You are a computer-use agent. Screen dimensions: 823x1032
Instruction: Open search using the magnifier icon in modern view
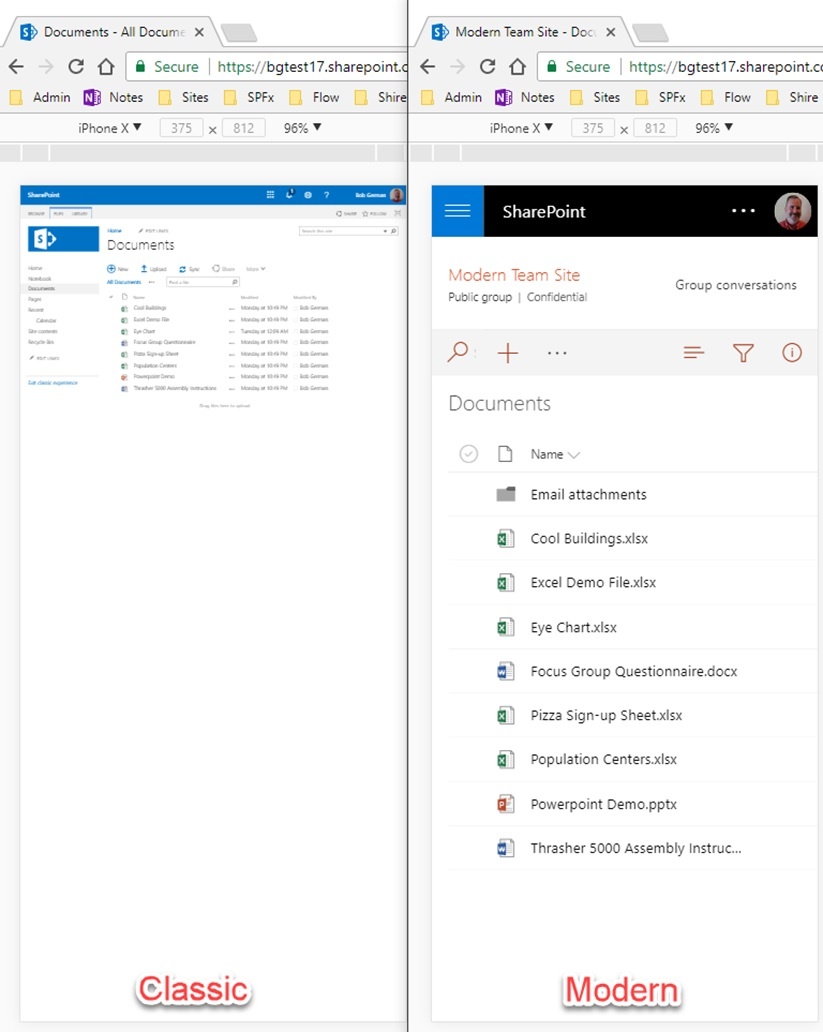(459, 352)
